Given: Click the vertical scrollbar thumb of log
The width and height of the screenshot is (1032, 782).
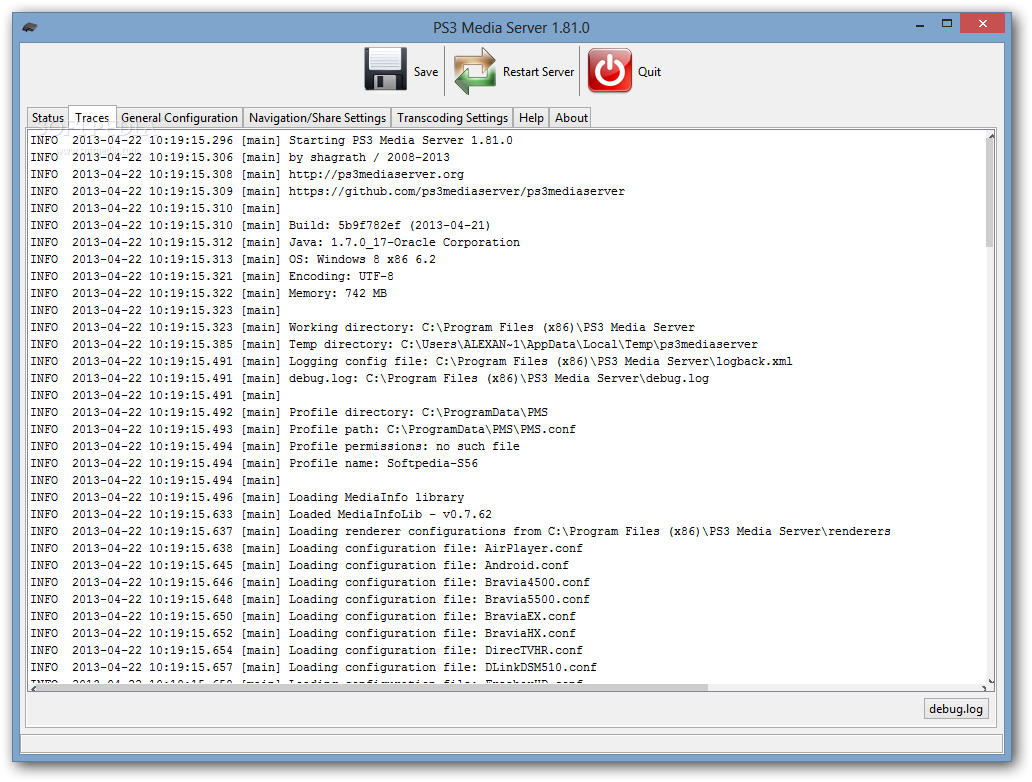Looking at the screenshot, I should point(989,193).
